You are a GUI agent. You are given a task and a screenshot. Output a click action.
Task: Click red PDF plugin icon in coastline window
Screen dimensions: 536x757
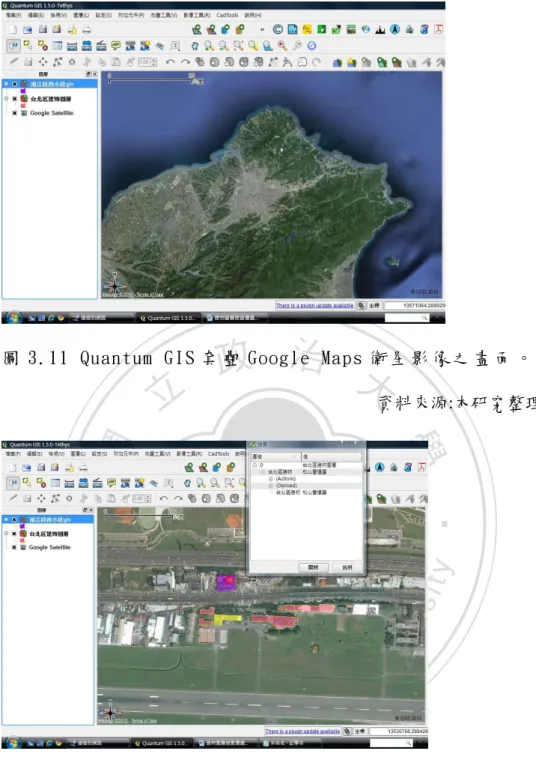[438, 29]
